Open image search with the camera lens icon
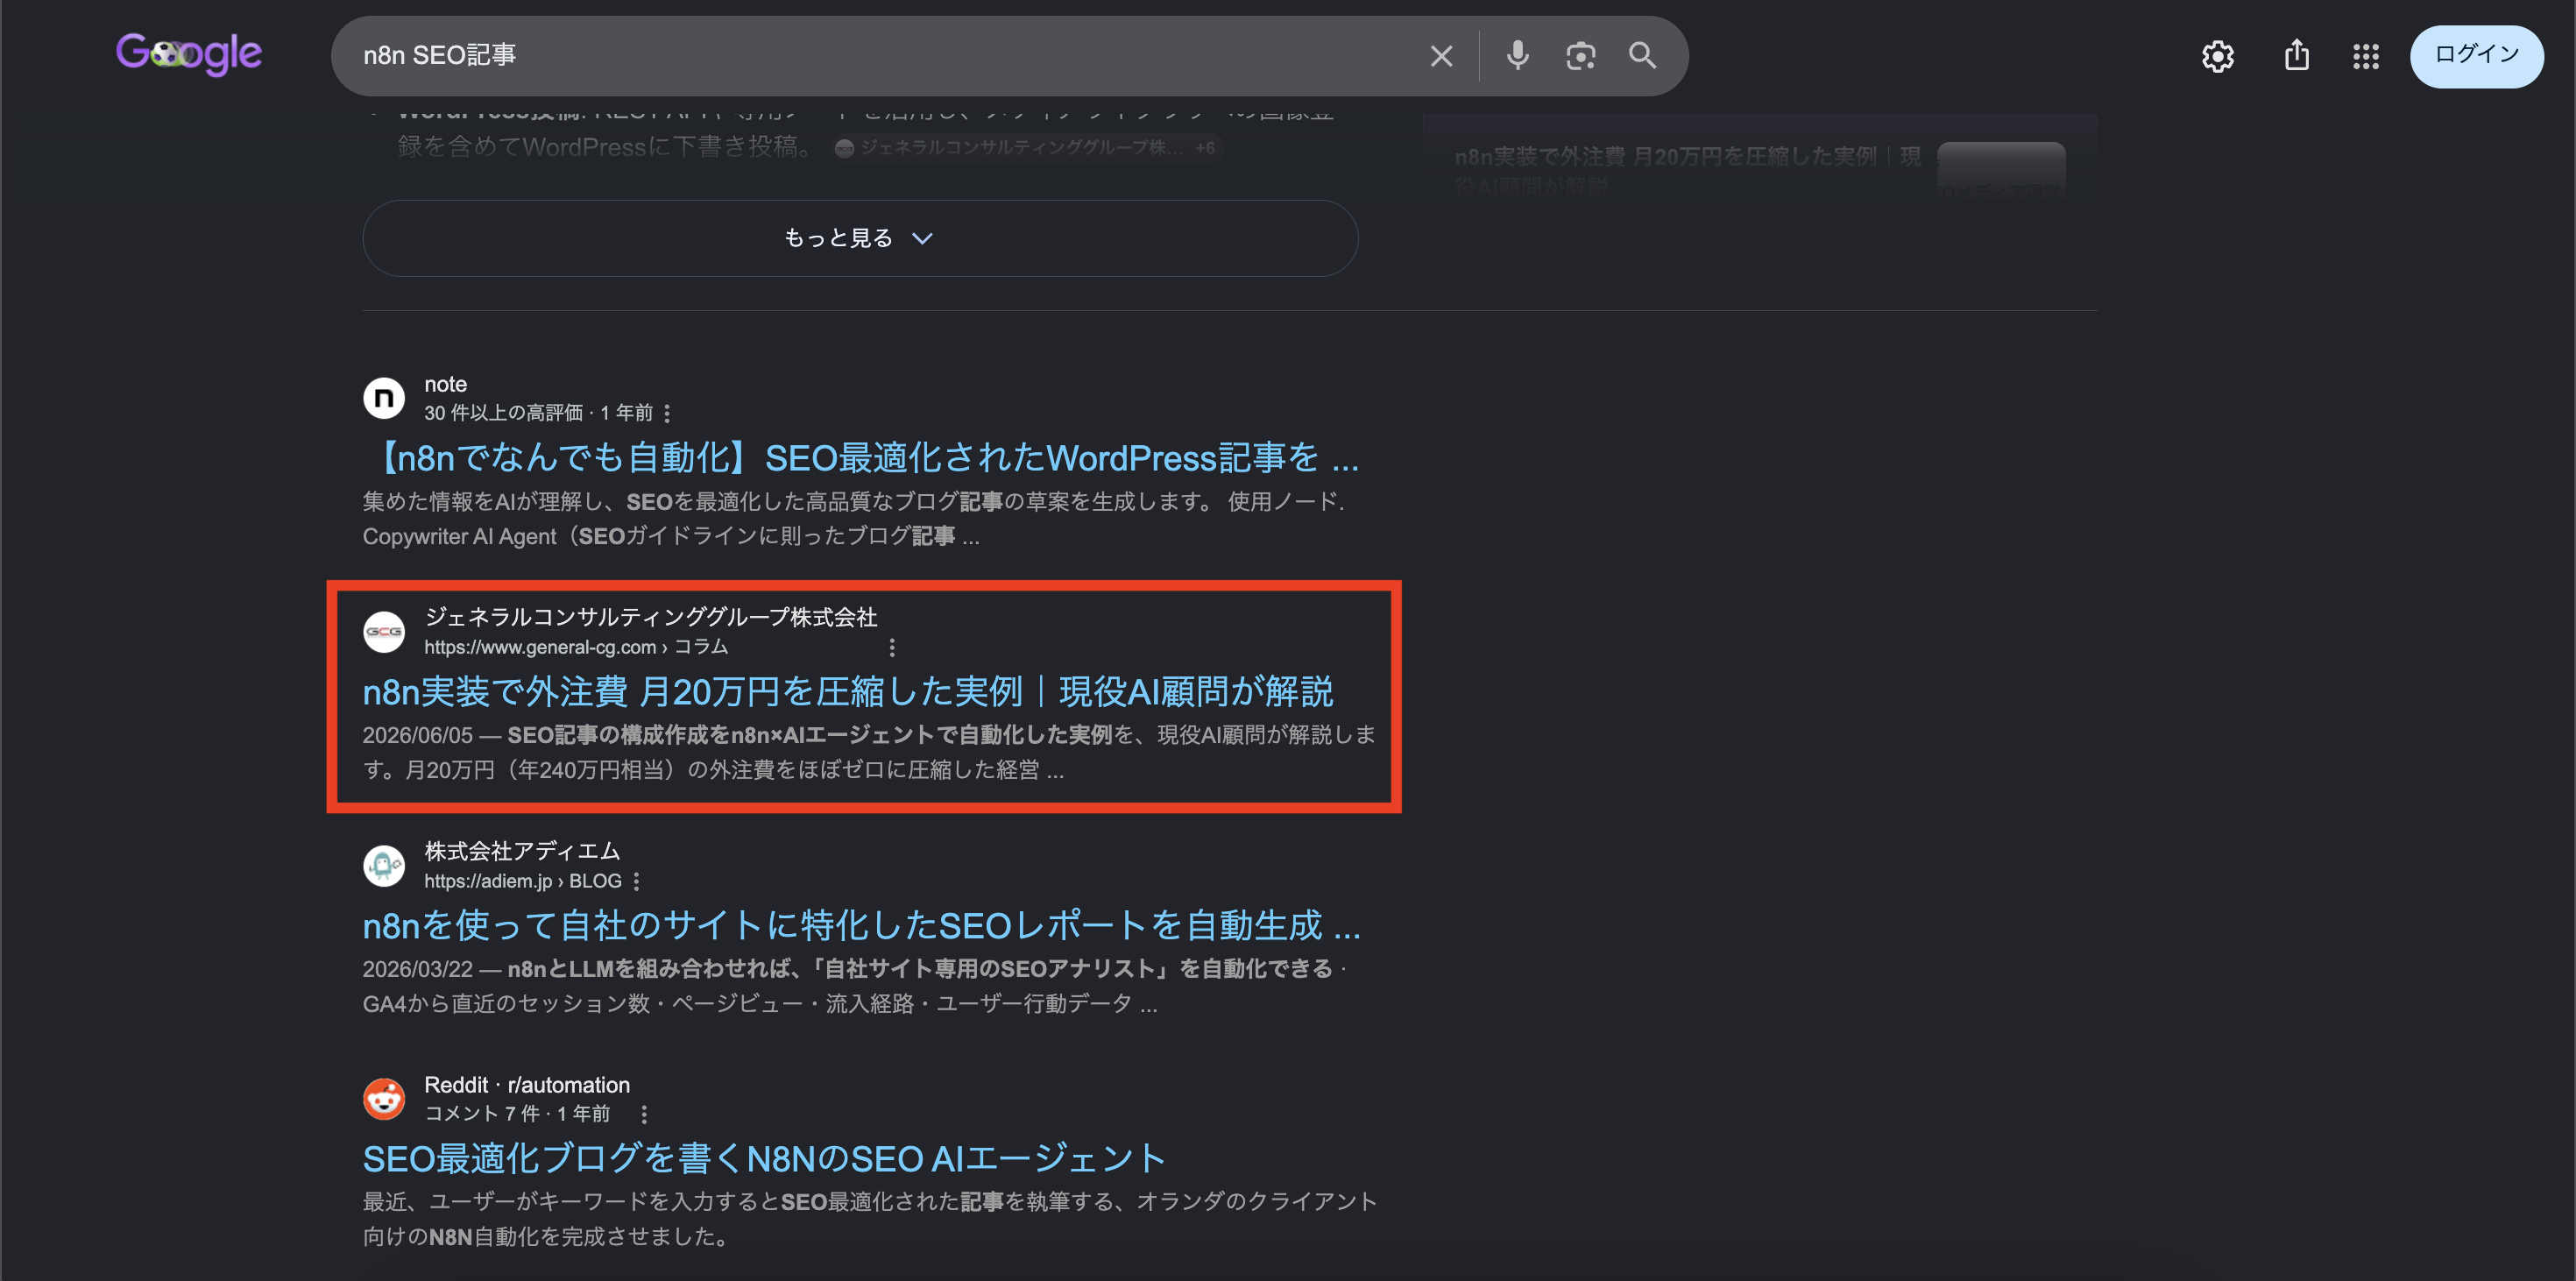 coord(1580,56)
